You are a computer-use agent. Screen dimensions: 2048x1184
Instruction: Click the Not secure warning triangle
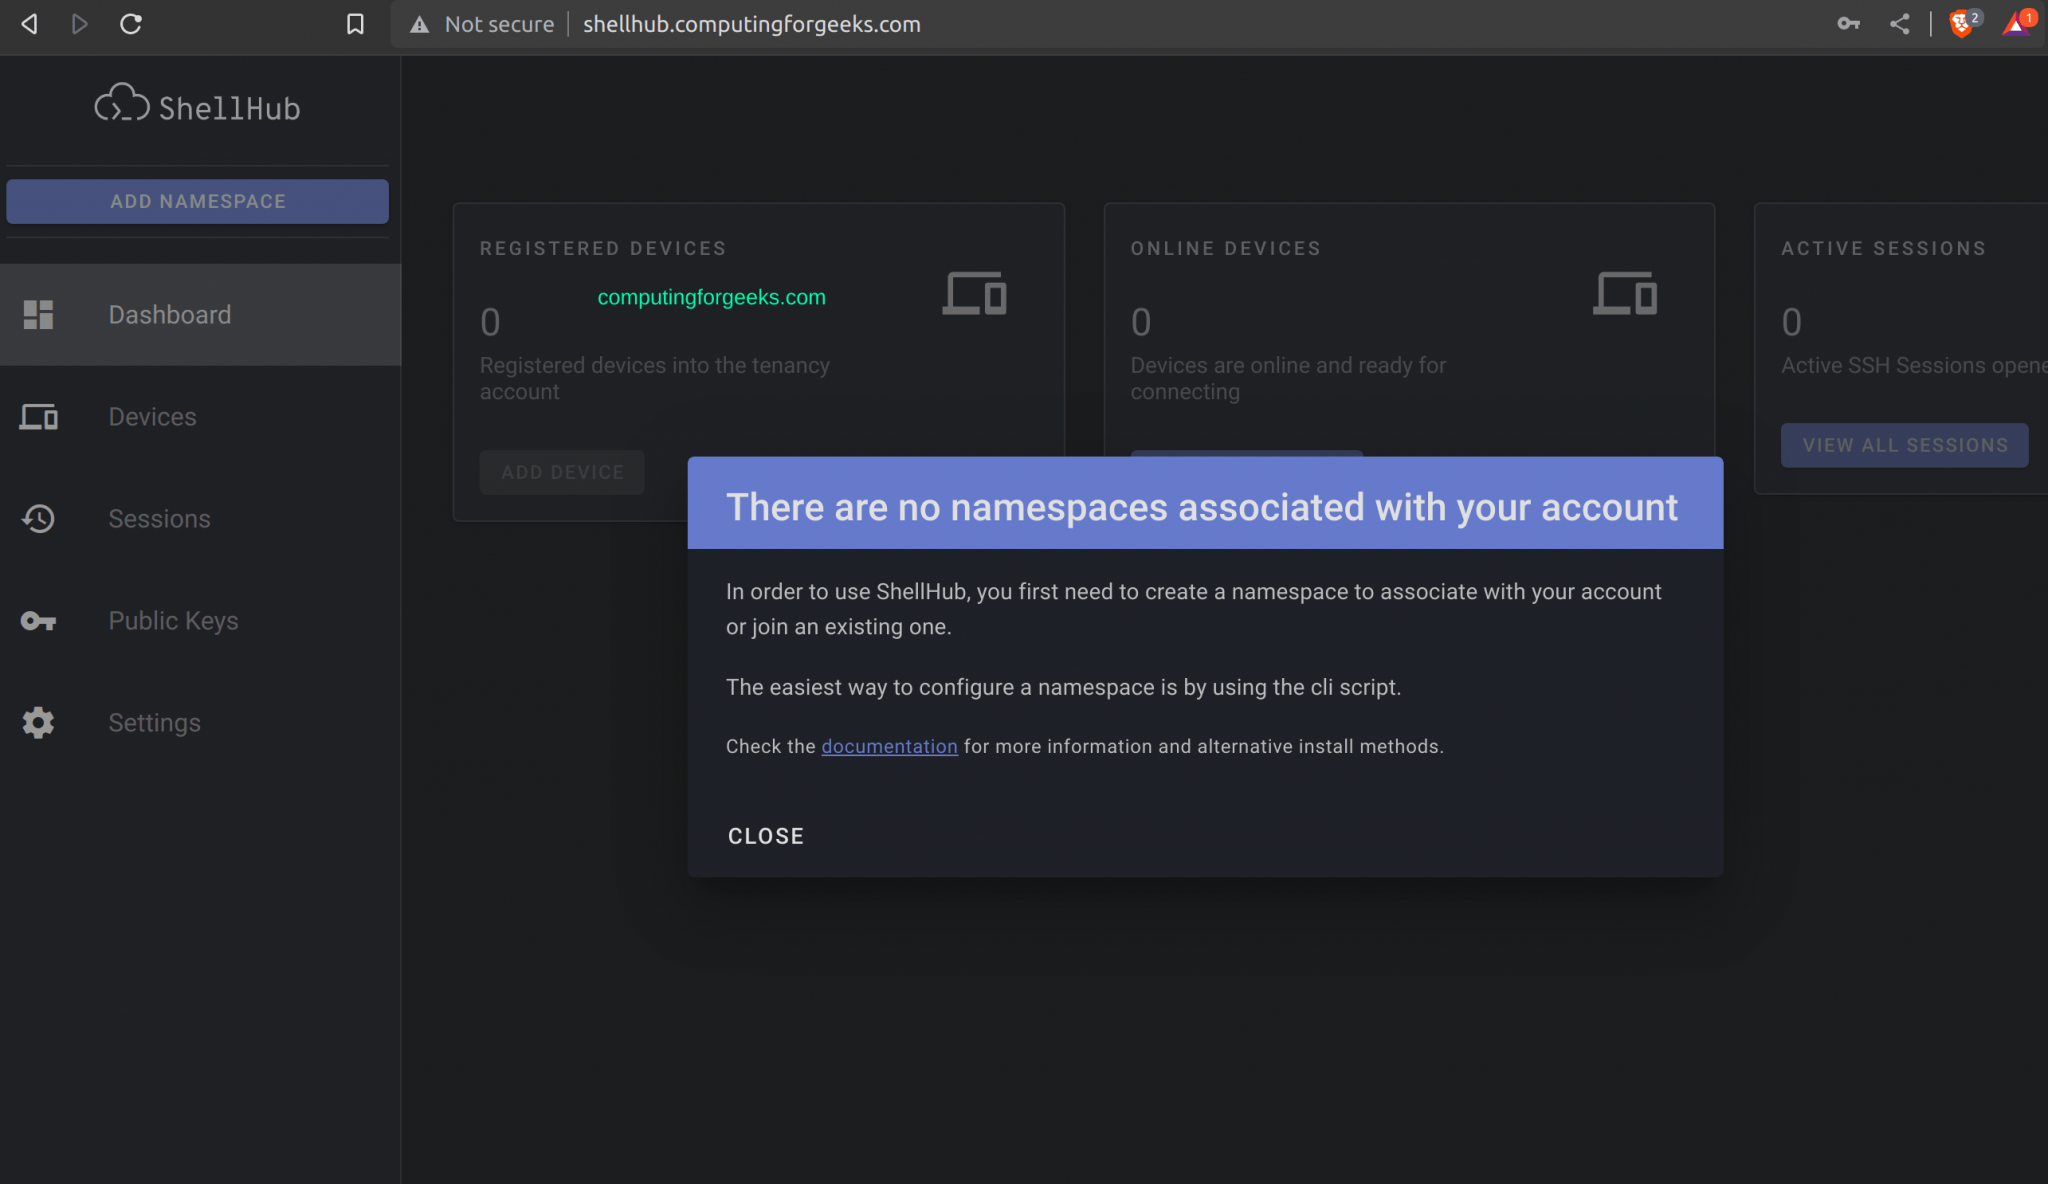(x=419, y=23)
